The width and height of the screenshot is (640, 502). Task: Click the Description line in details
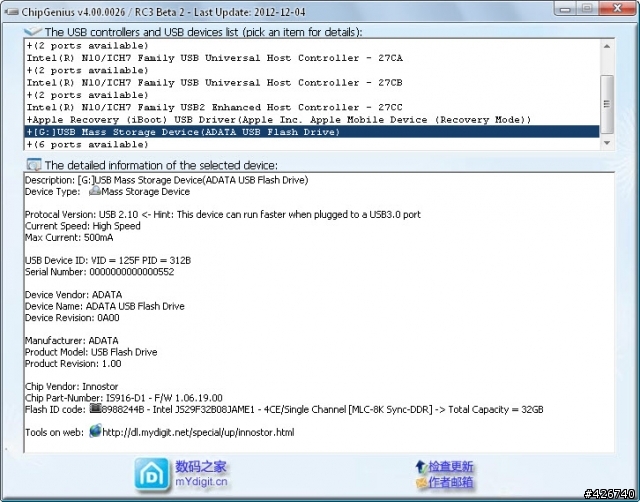(167, 180)
